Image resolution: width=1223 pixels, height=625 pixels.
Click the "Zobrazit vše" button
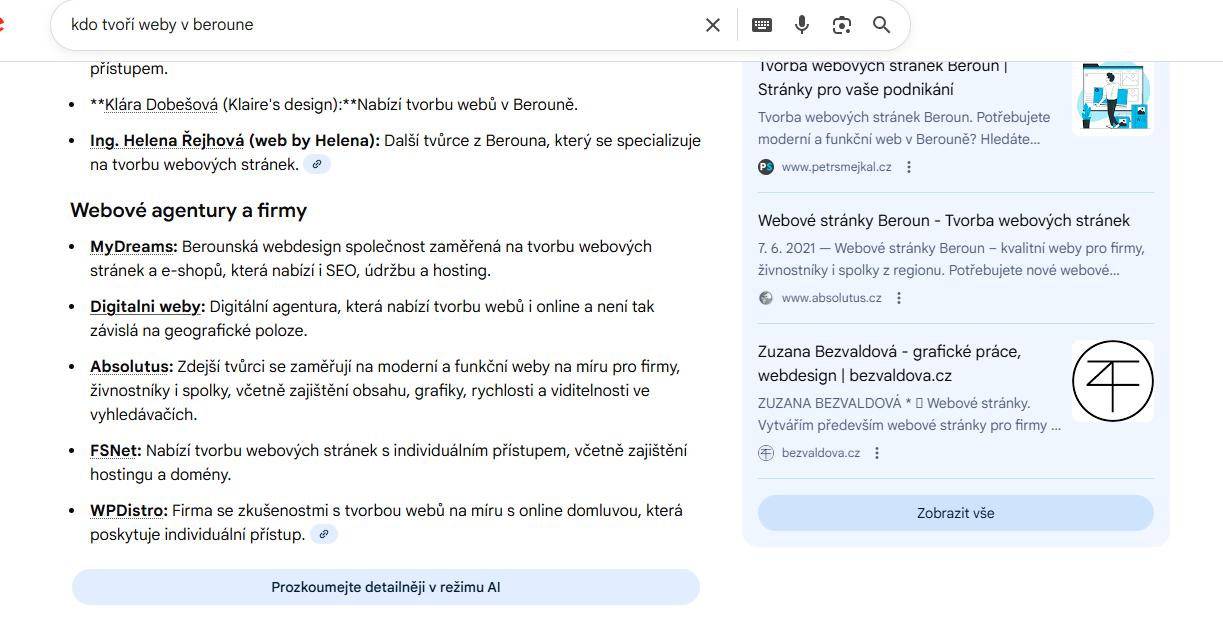click(955, 513)
